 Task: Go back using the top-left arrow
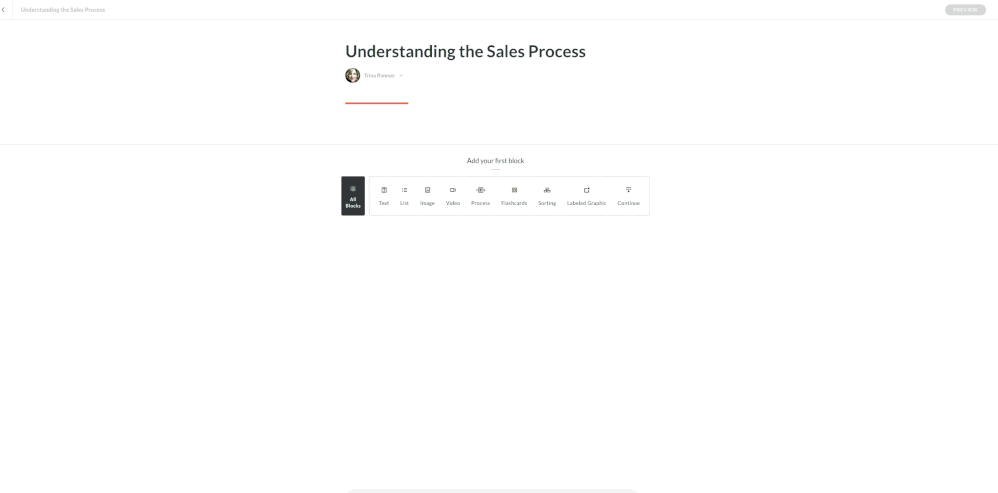pos(5,10)
